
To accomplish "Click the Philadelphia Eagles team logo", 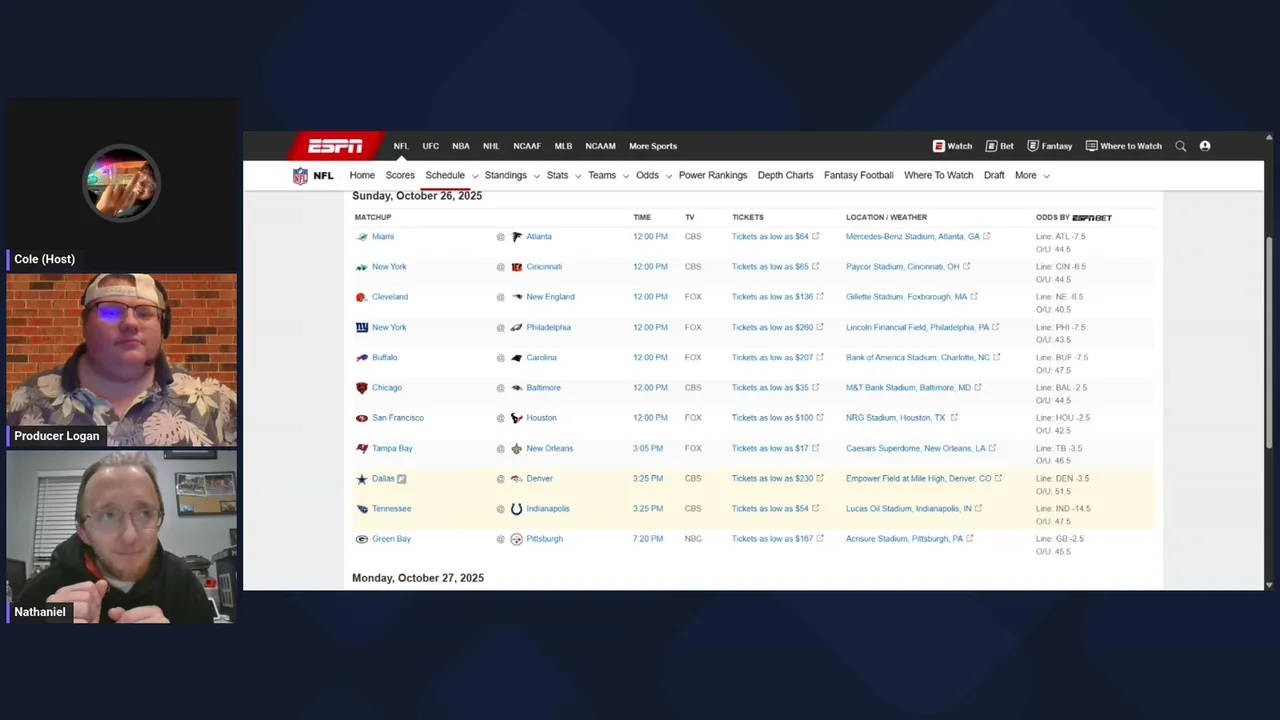I will pyautogui.click(x=517, y=327).
